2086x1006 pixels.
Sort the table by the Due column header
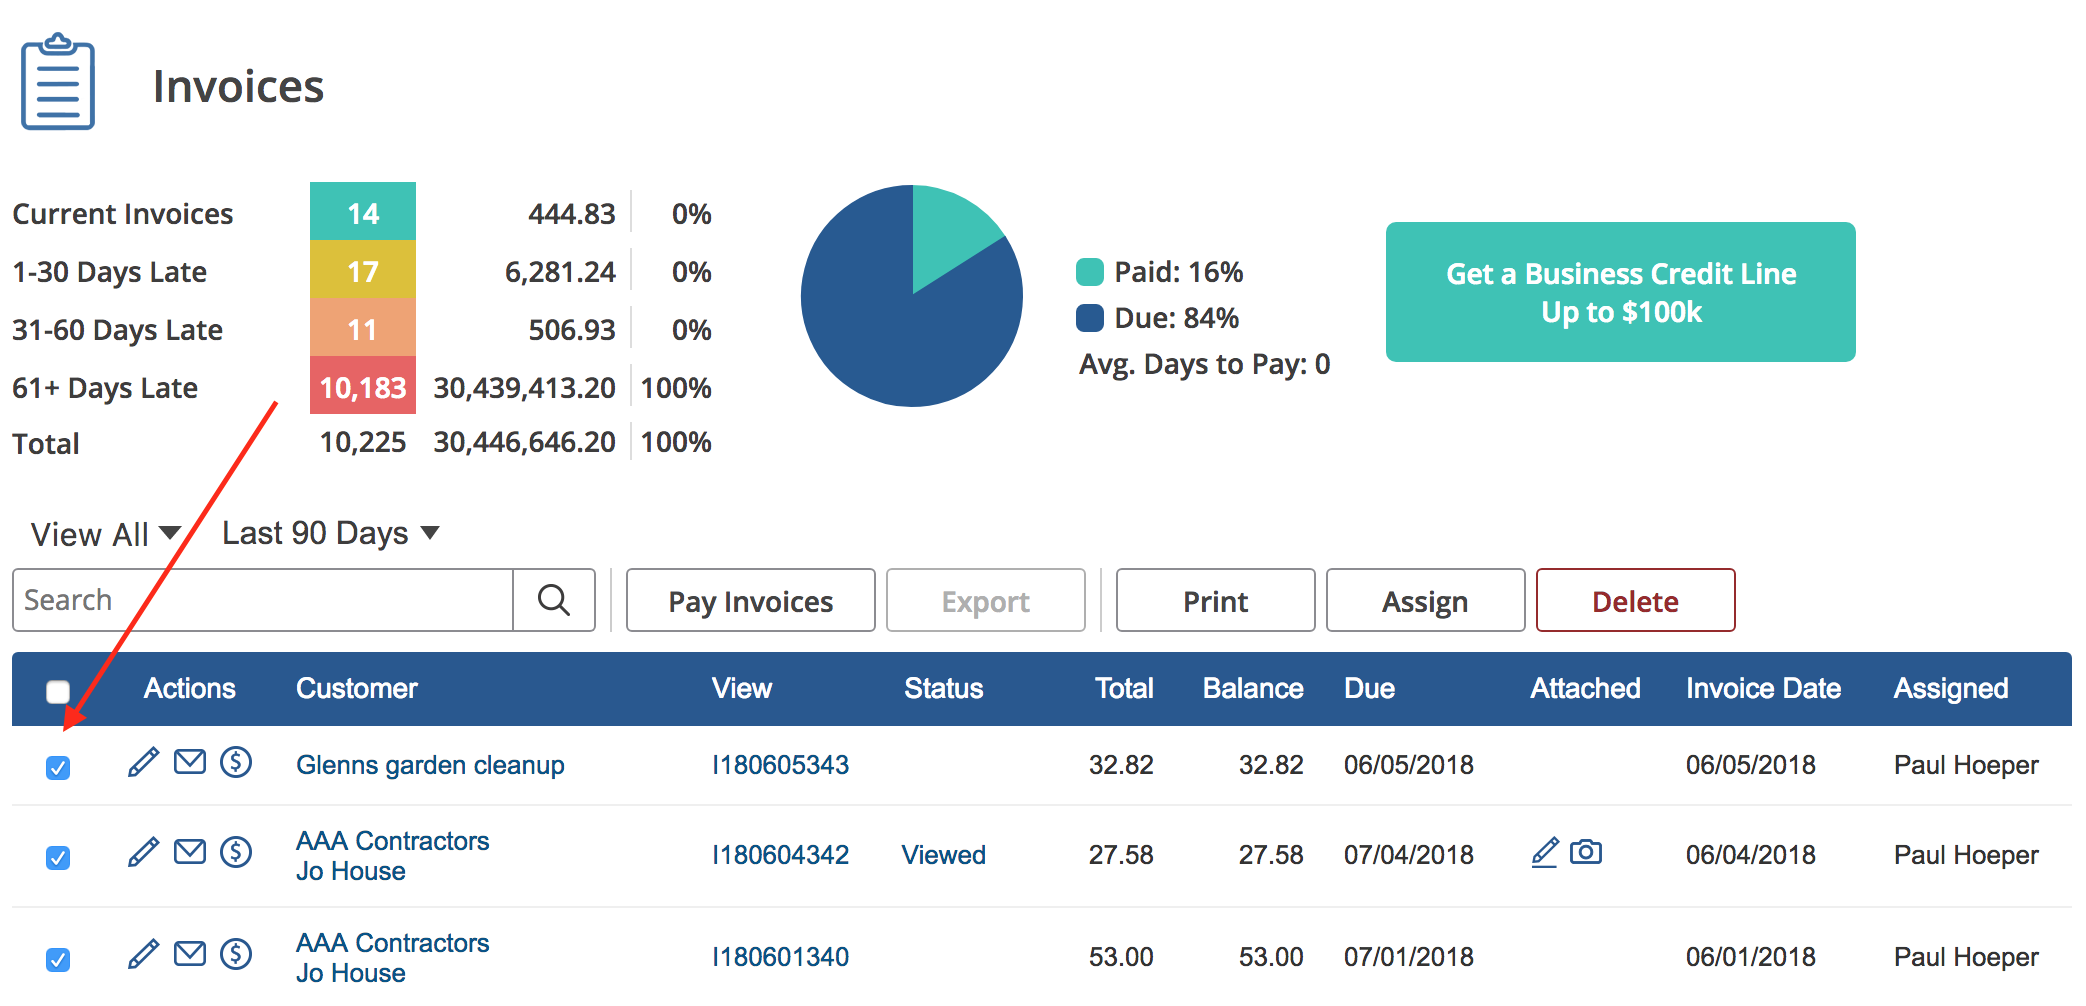coord(1369,688)
